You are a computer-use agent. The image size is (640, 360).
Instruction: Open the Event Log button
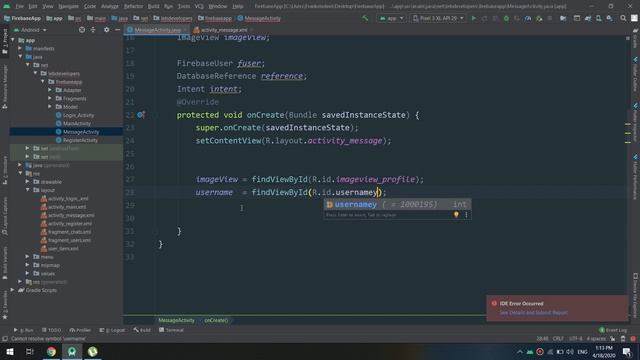tap(613, 330)
